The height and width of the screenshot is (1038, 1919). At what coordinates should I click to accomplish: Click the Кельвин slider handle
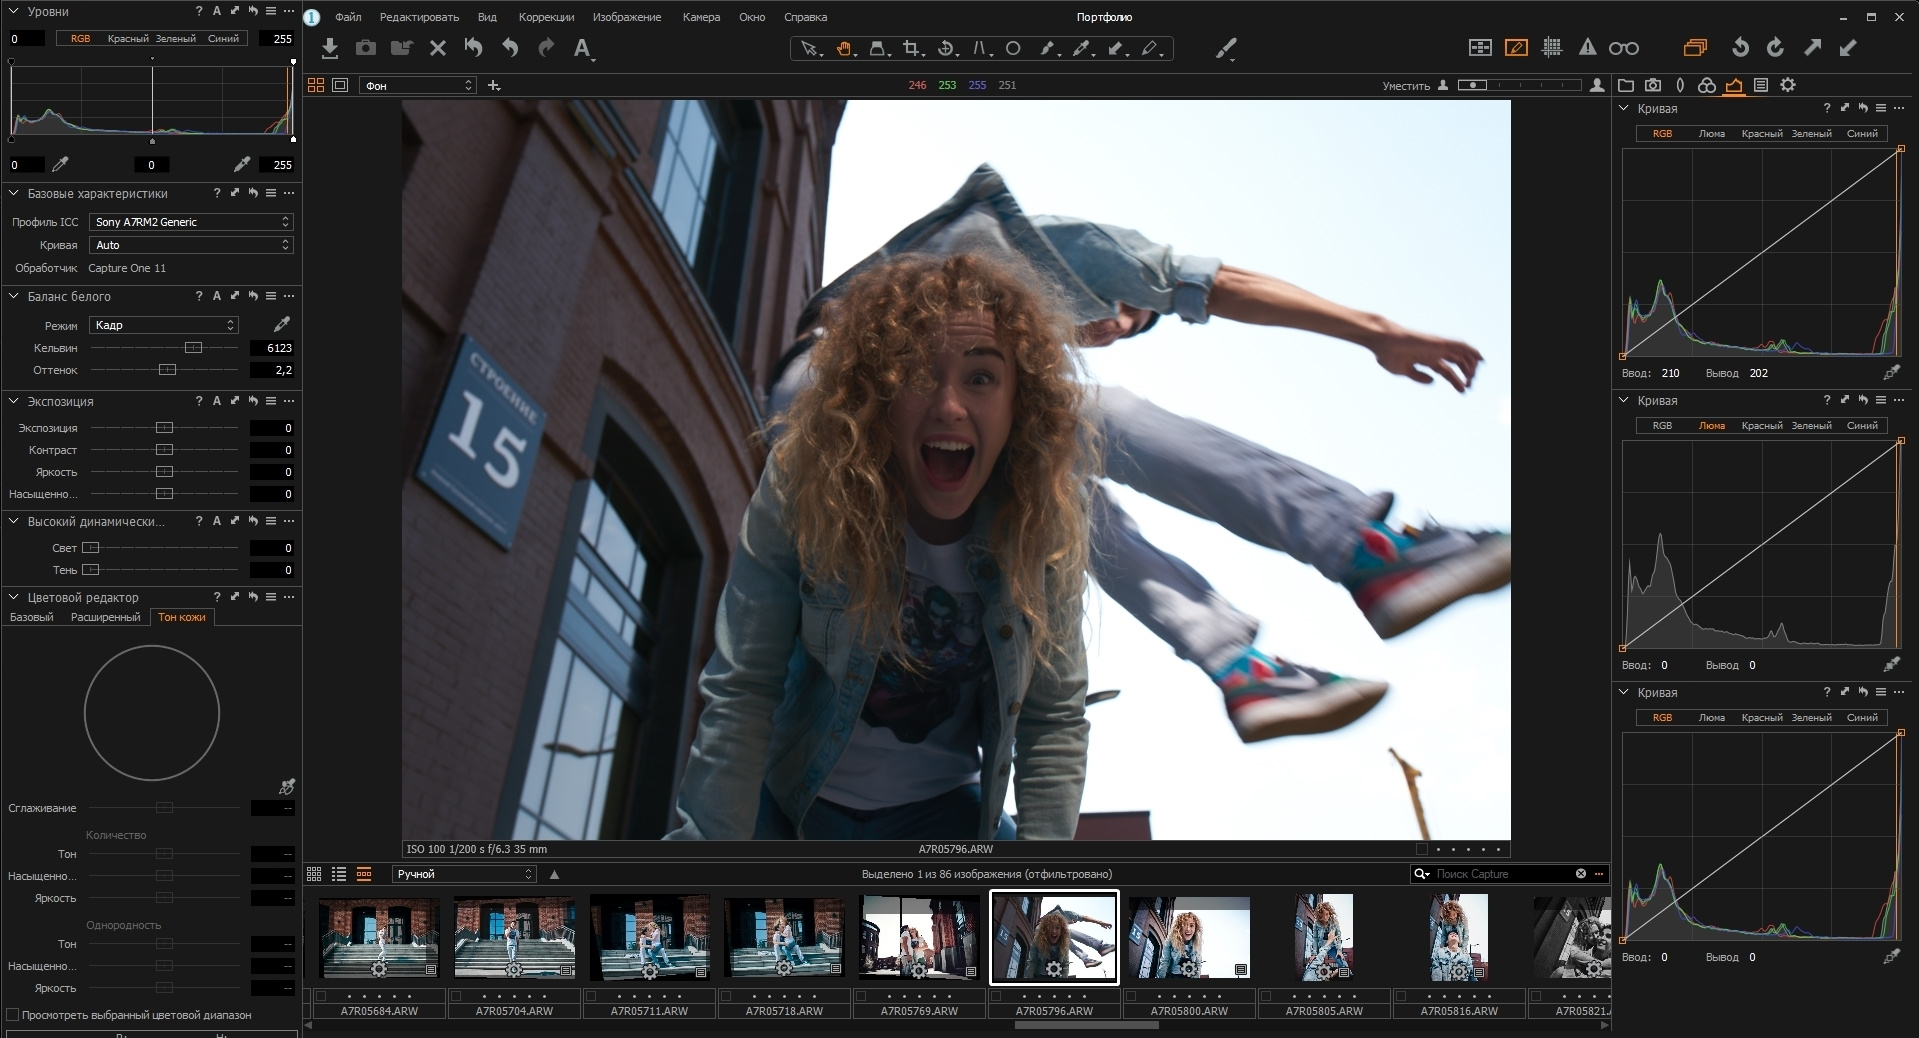(x=193, y=348)
